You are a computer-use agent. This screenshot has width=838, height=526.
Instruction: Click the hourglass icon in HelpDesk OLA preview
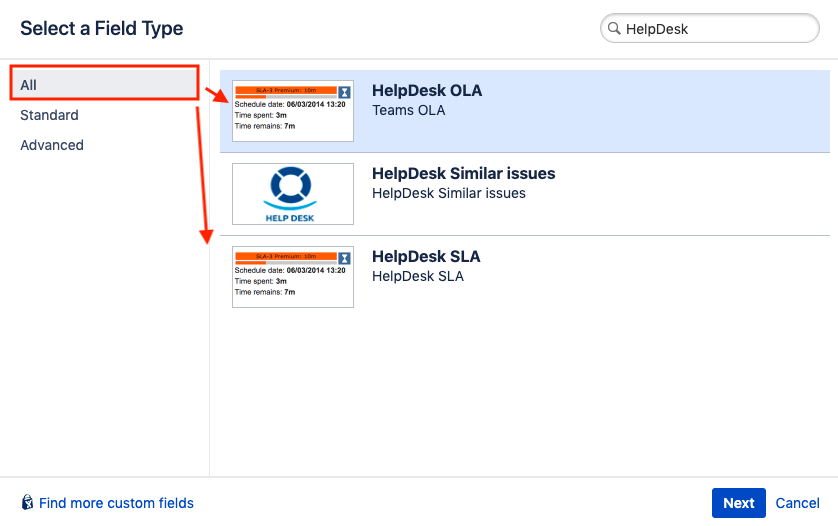coord(344,91)
